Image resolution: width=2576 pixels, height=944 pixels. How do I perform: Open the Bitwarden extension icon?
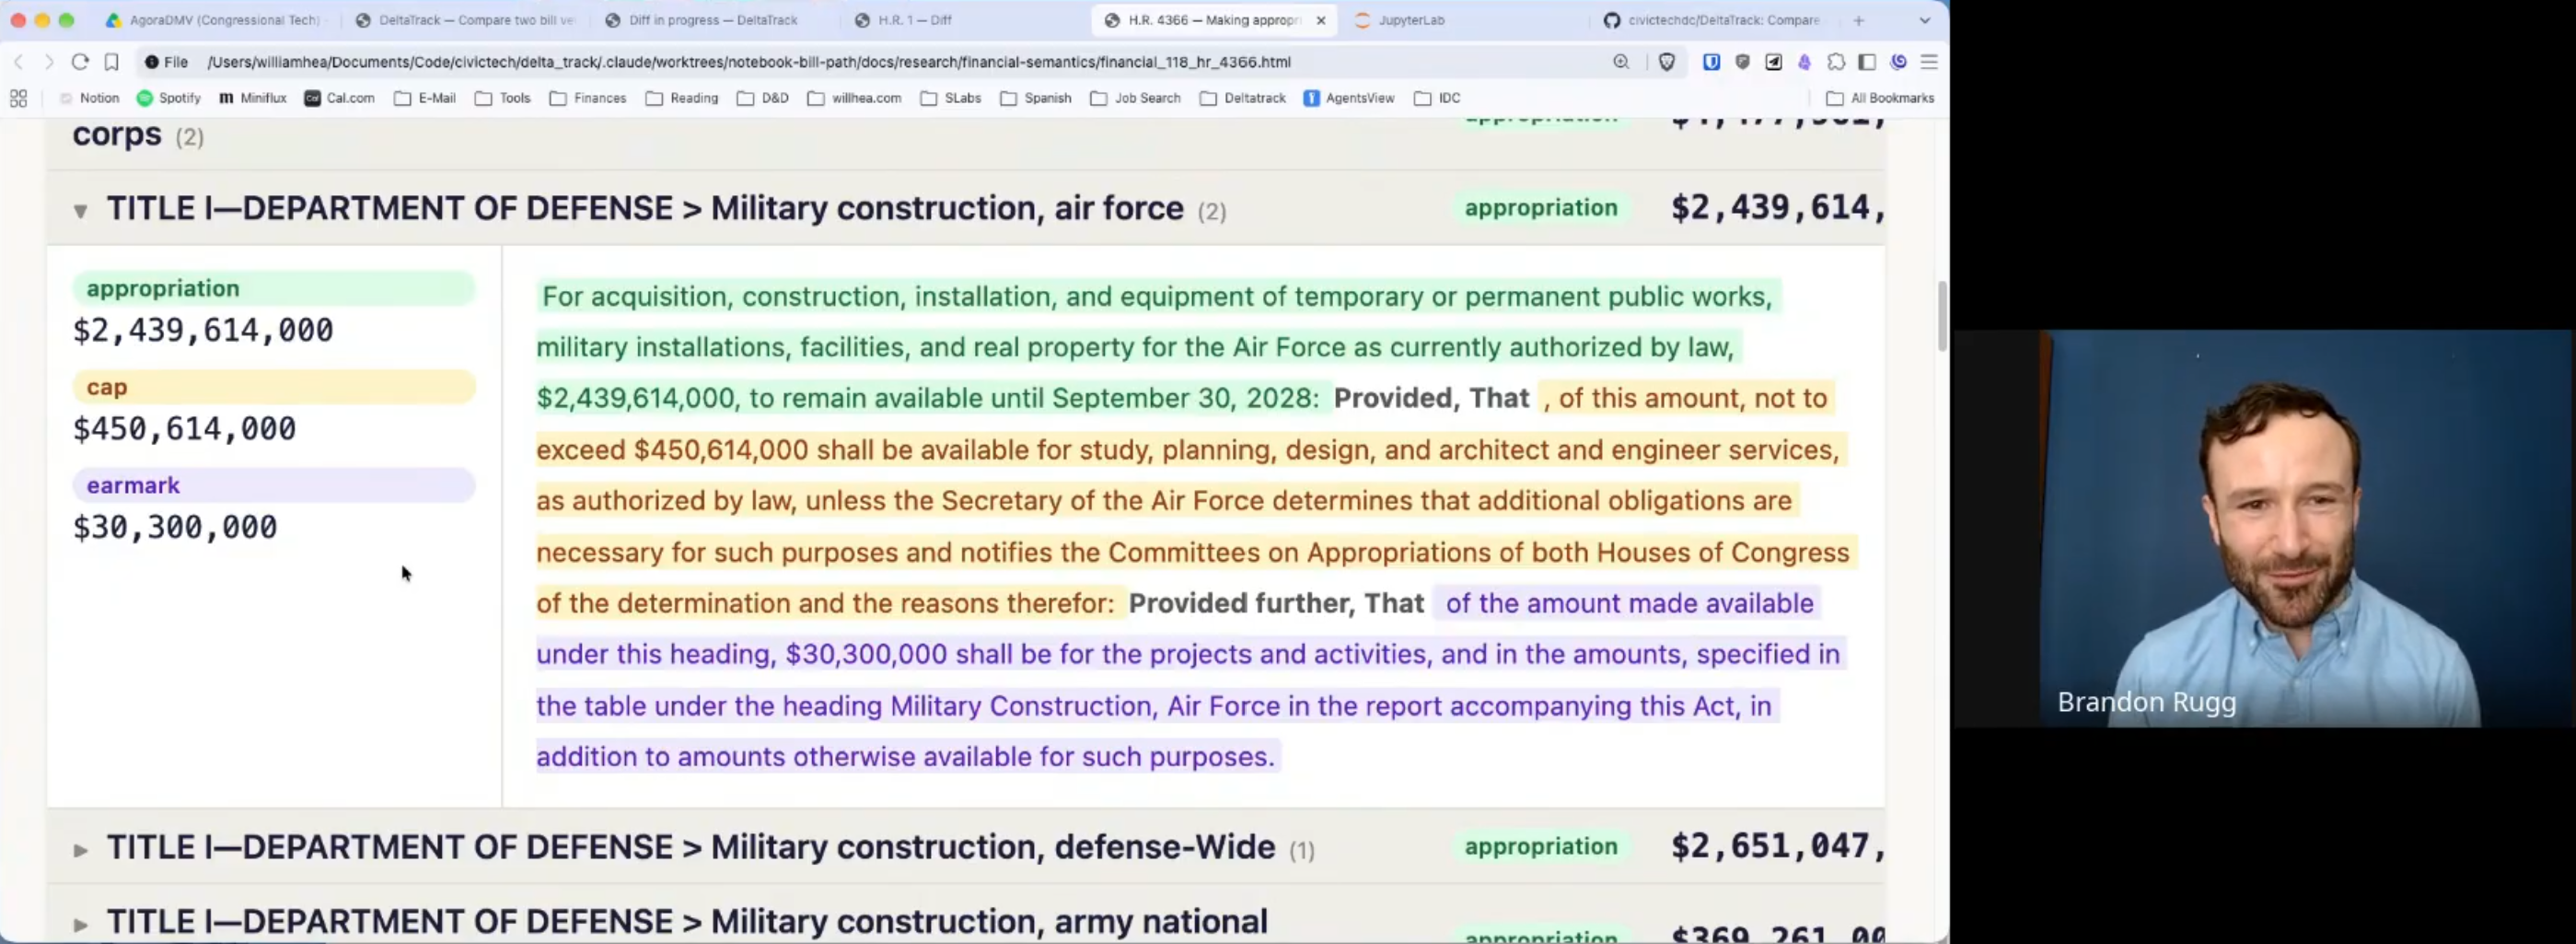1711,62
